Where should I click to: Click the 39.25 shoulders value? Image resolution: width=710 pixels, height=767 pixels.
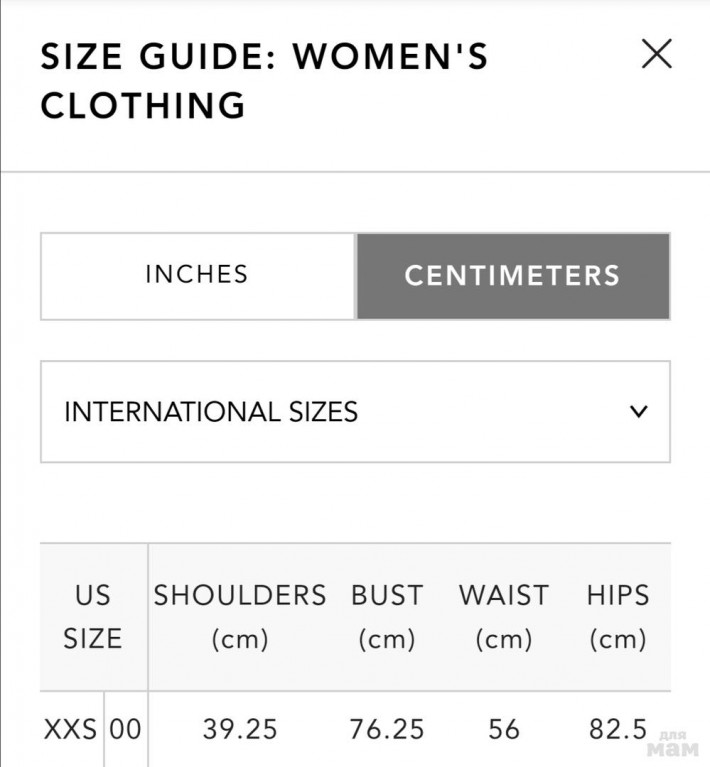click(x=240, y=729)
